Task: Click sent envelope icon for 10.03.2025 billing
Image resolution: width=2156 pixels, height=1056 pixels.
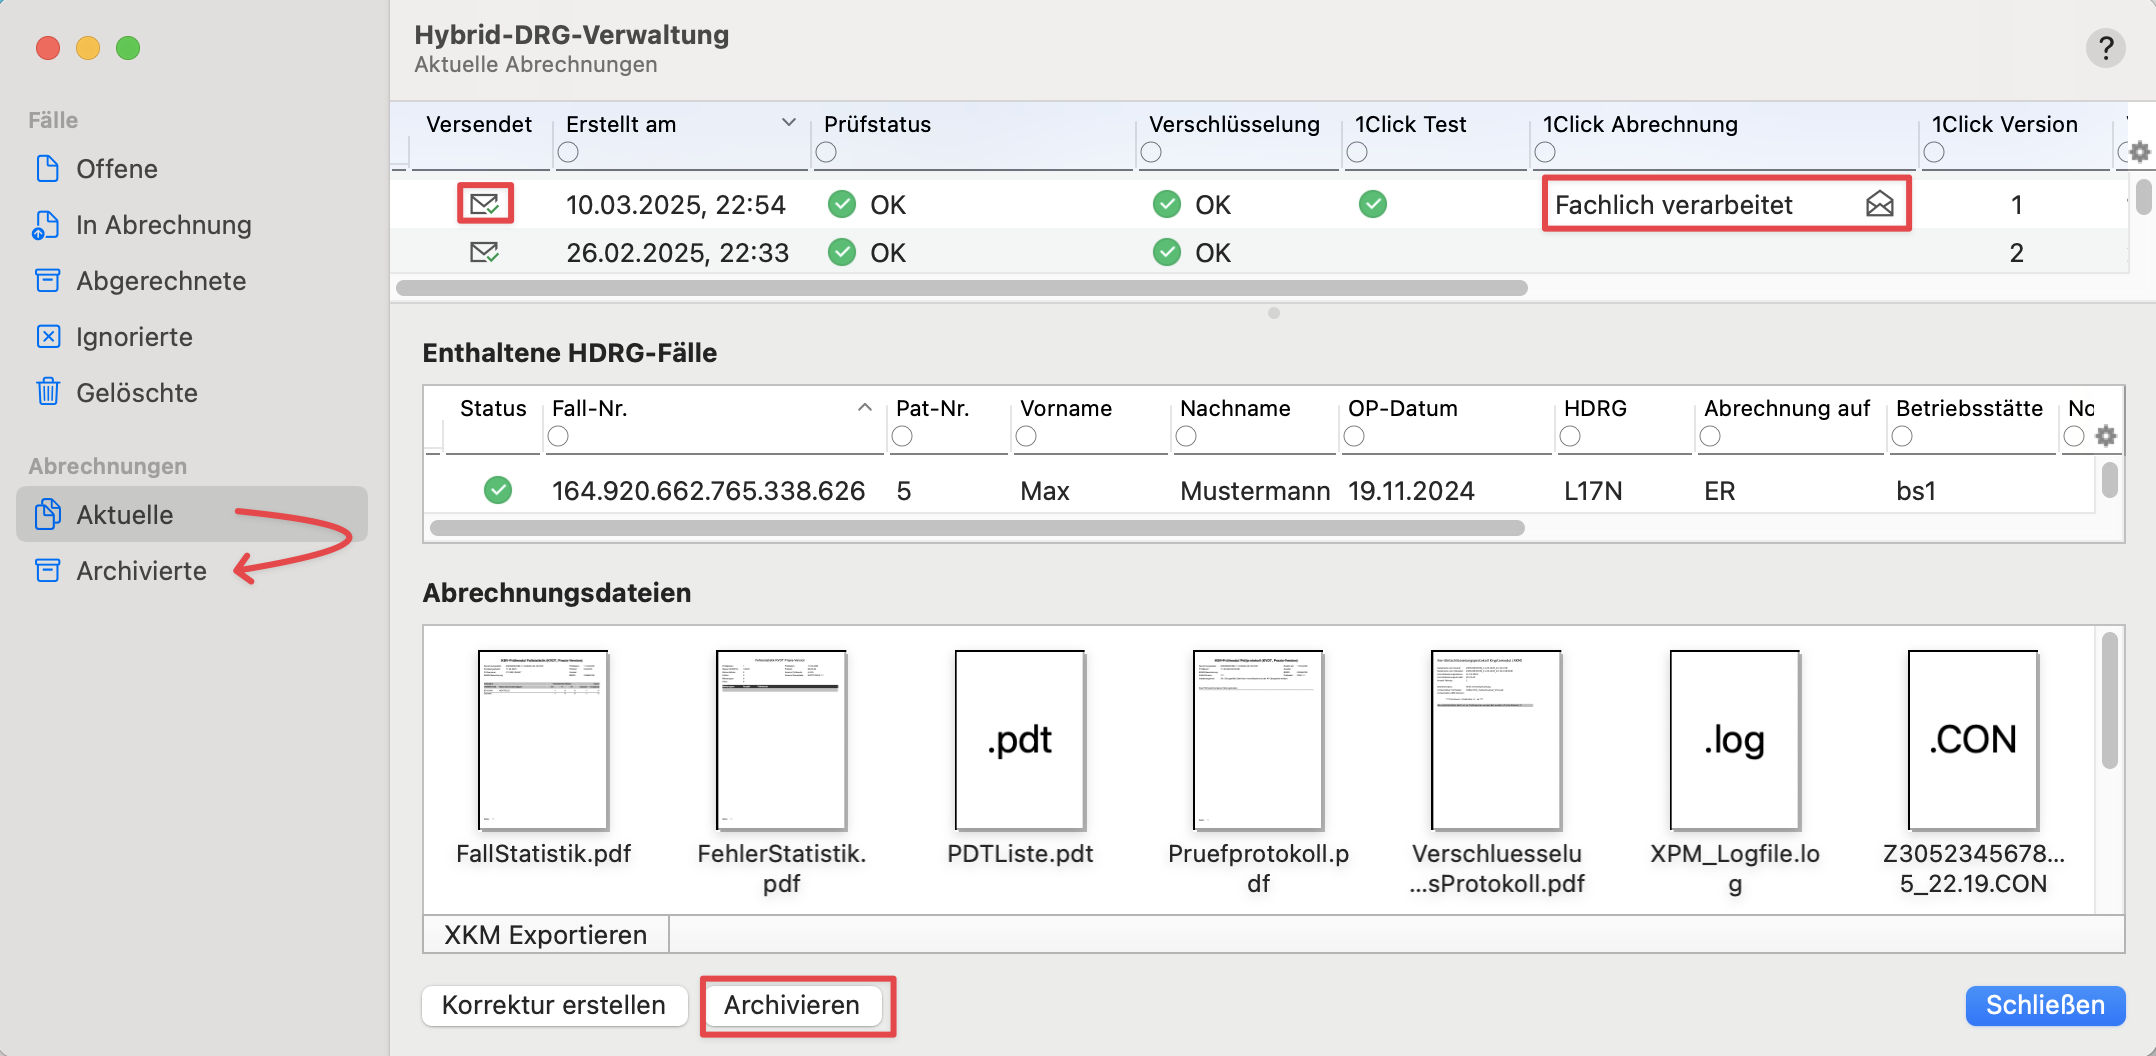Action: (485, 204)
